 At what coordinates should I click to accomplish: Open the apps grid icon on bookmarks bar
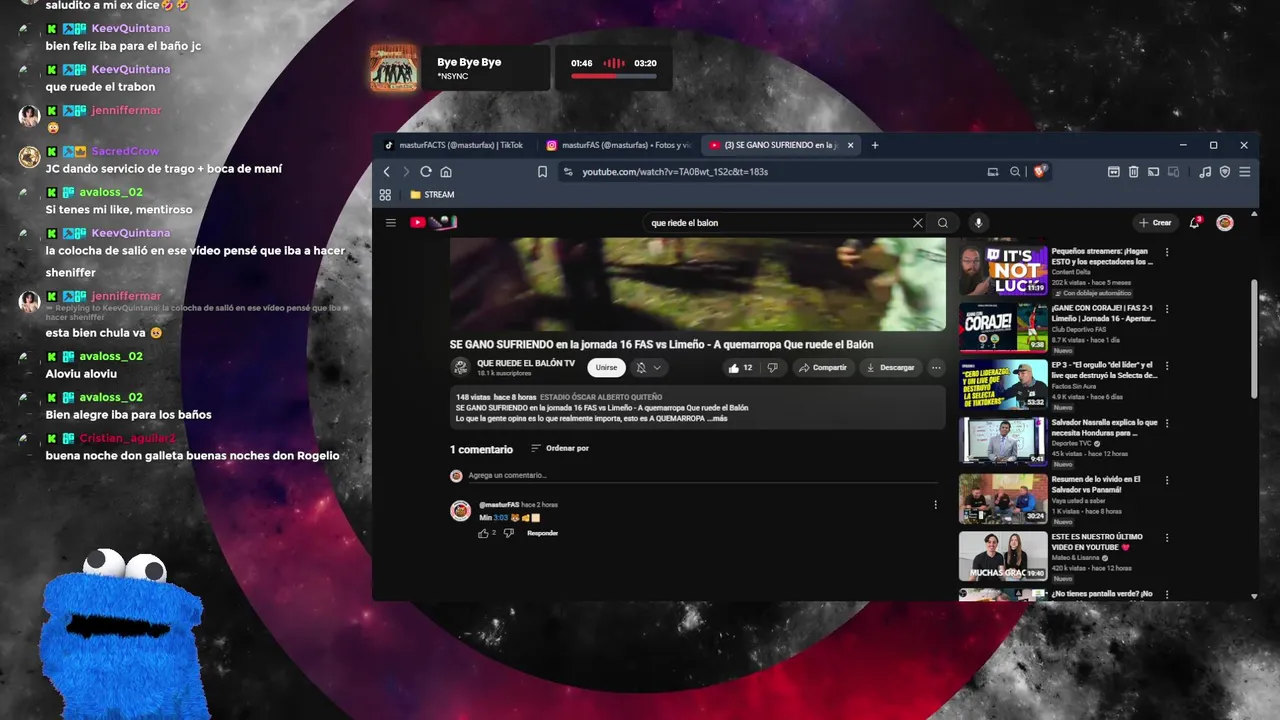[385, 195]
